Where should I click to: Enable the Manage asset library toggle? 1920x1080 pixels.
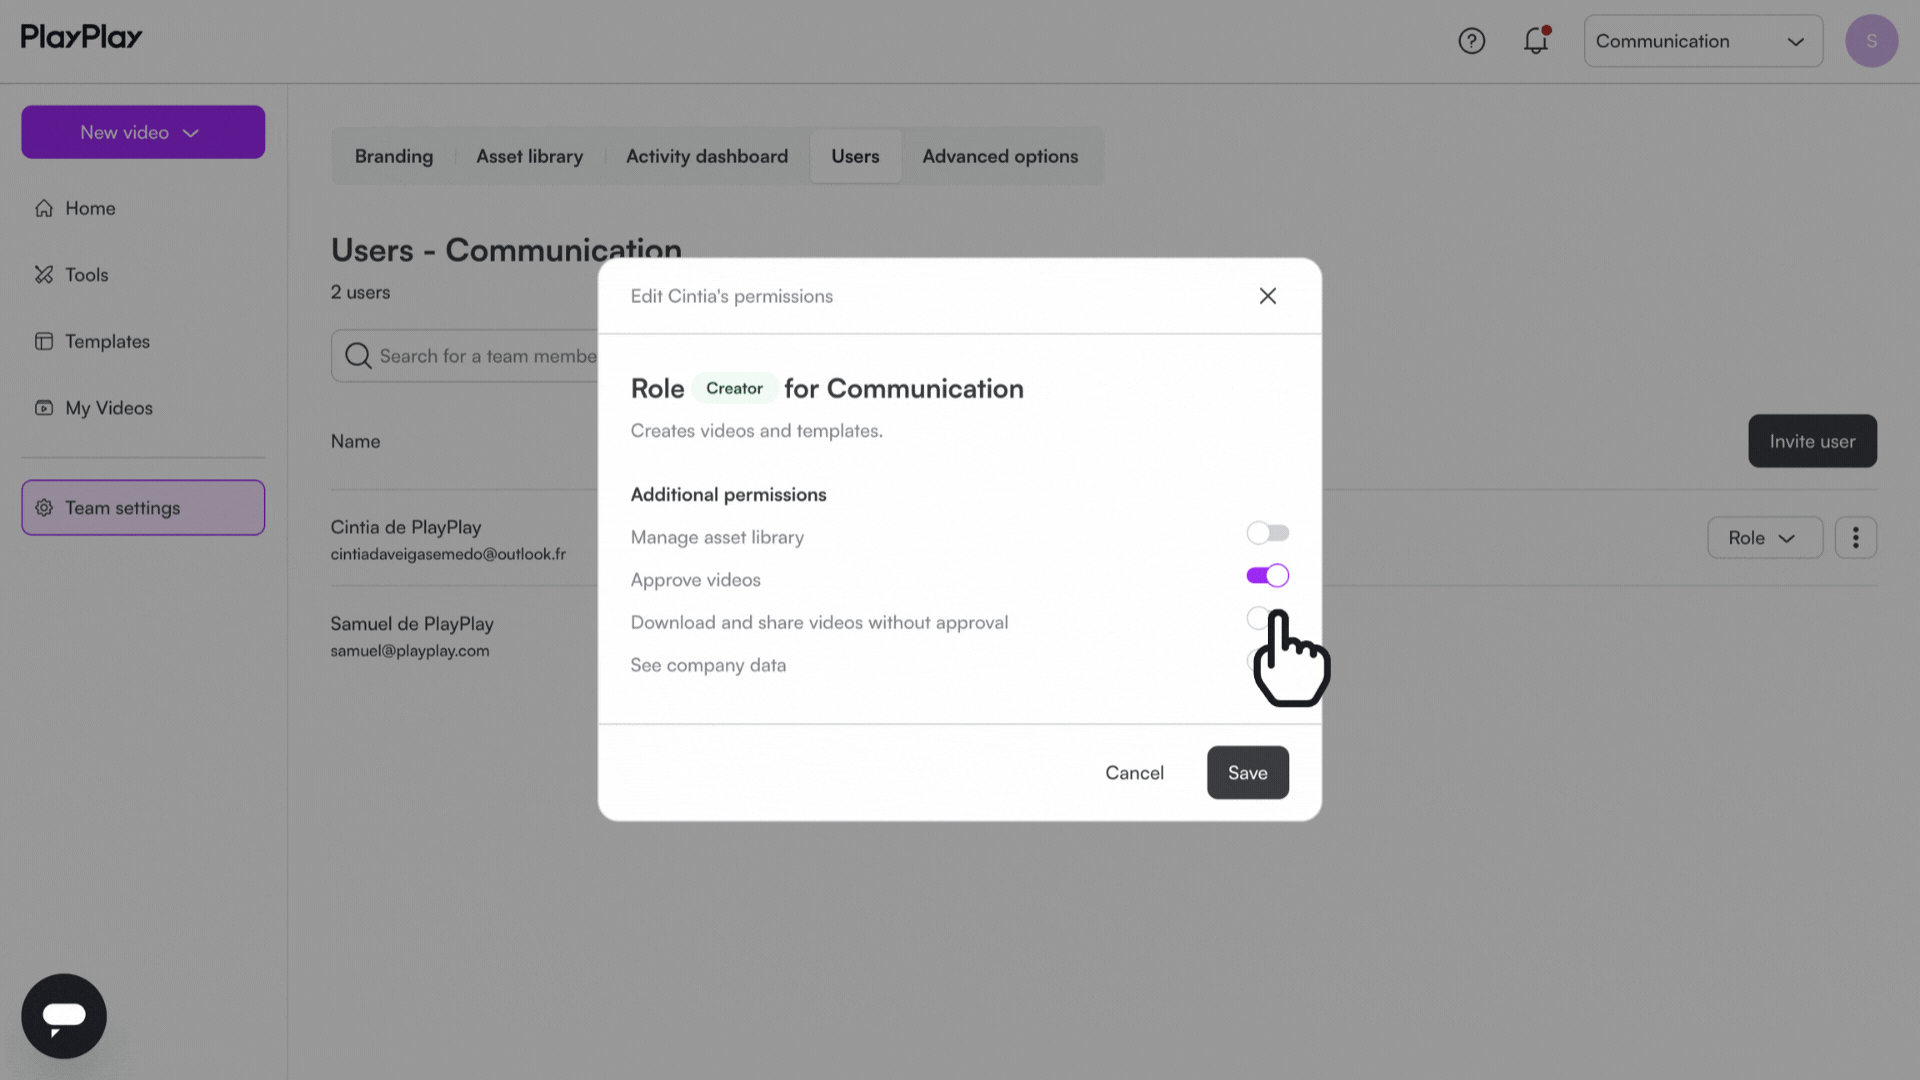click(1267, 533)
